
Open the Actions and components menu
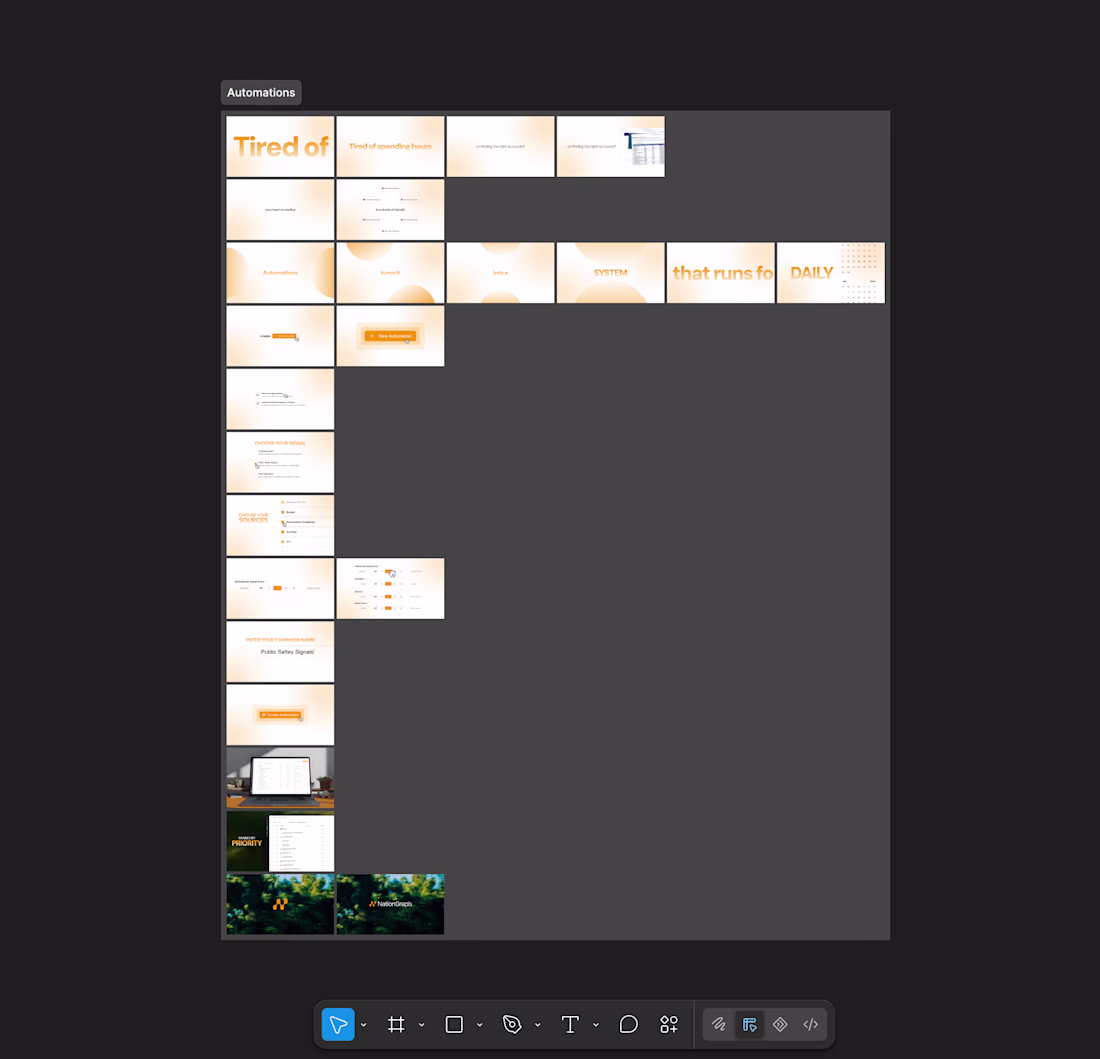669,1025
